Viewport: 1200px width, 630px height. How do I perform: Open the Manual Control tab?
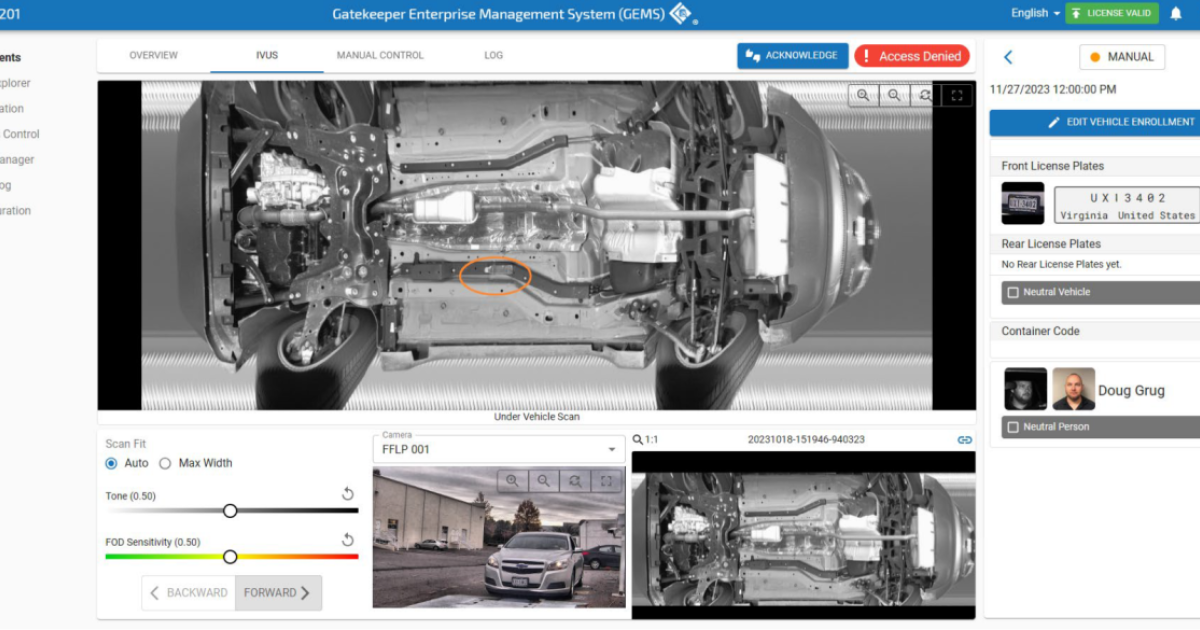[380, 56]
